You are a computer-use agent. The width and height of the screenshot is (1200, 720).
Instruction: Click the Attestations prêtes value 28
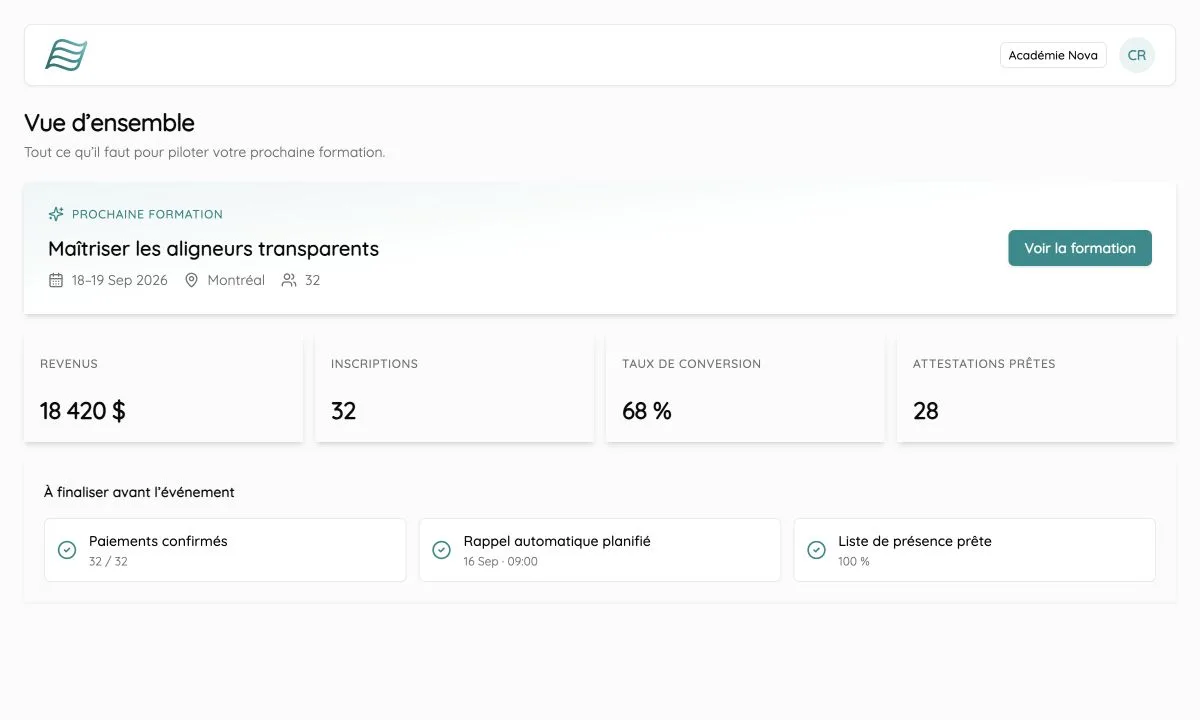tap(926, 411)
